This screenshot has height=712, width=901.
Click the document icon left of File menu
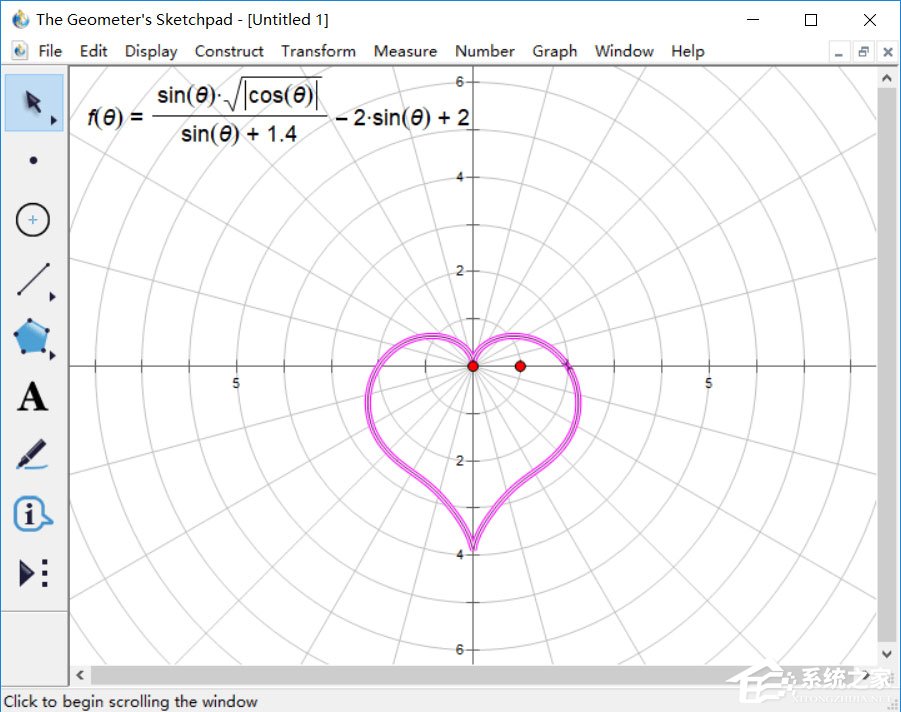click(20, 51)
